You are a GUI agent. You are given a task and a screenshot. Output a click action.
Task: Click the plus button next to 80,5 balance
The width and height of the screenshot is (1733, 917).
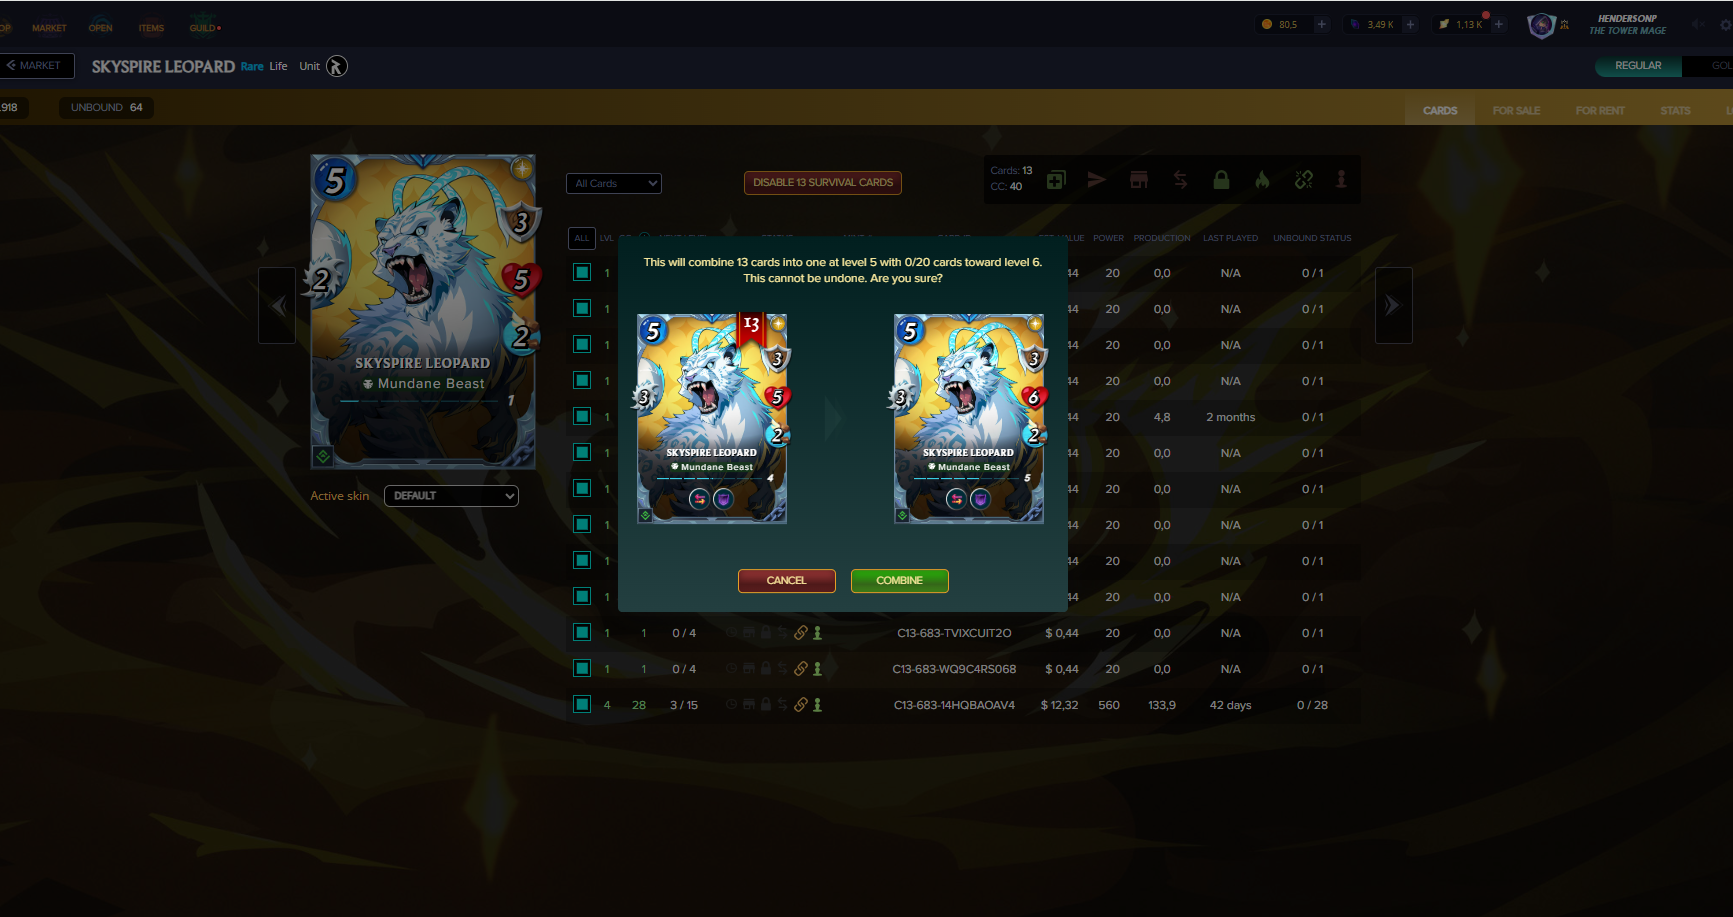pyautogui.click(x=1321, y=24)
